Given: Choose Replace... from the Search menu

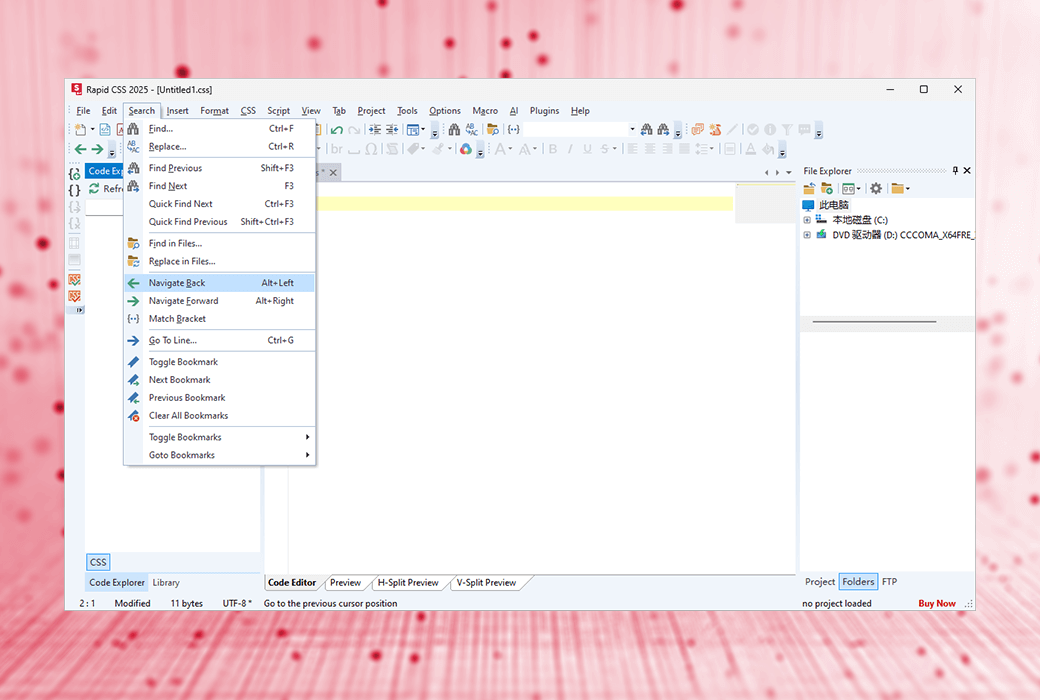Looking at the screenshot, I should (x=220, y=147).
